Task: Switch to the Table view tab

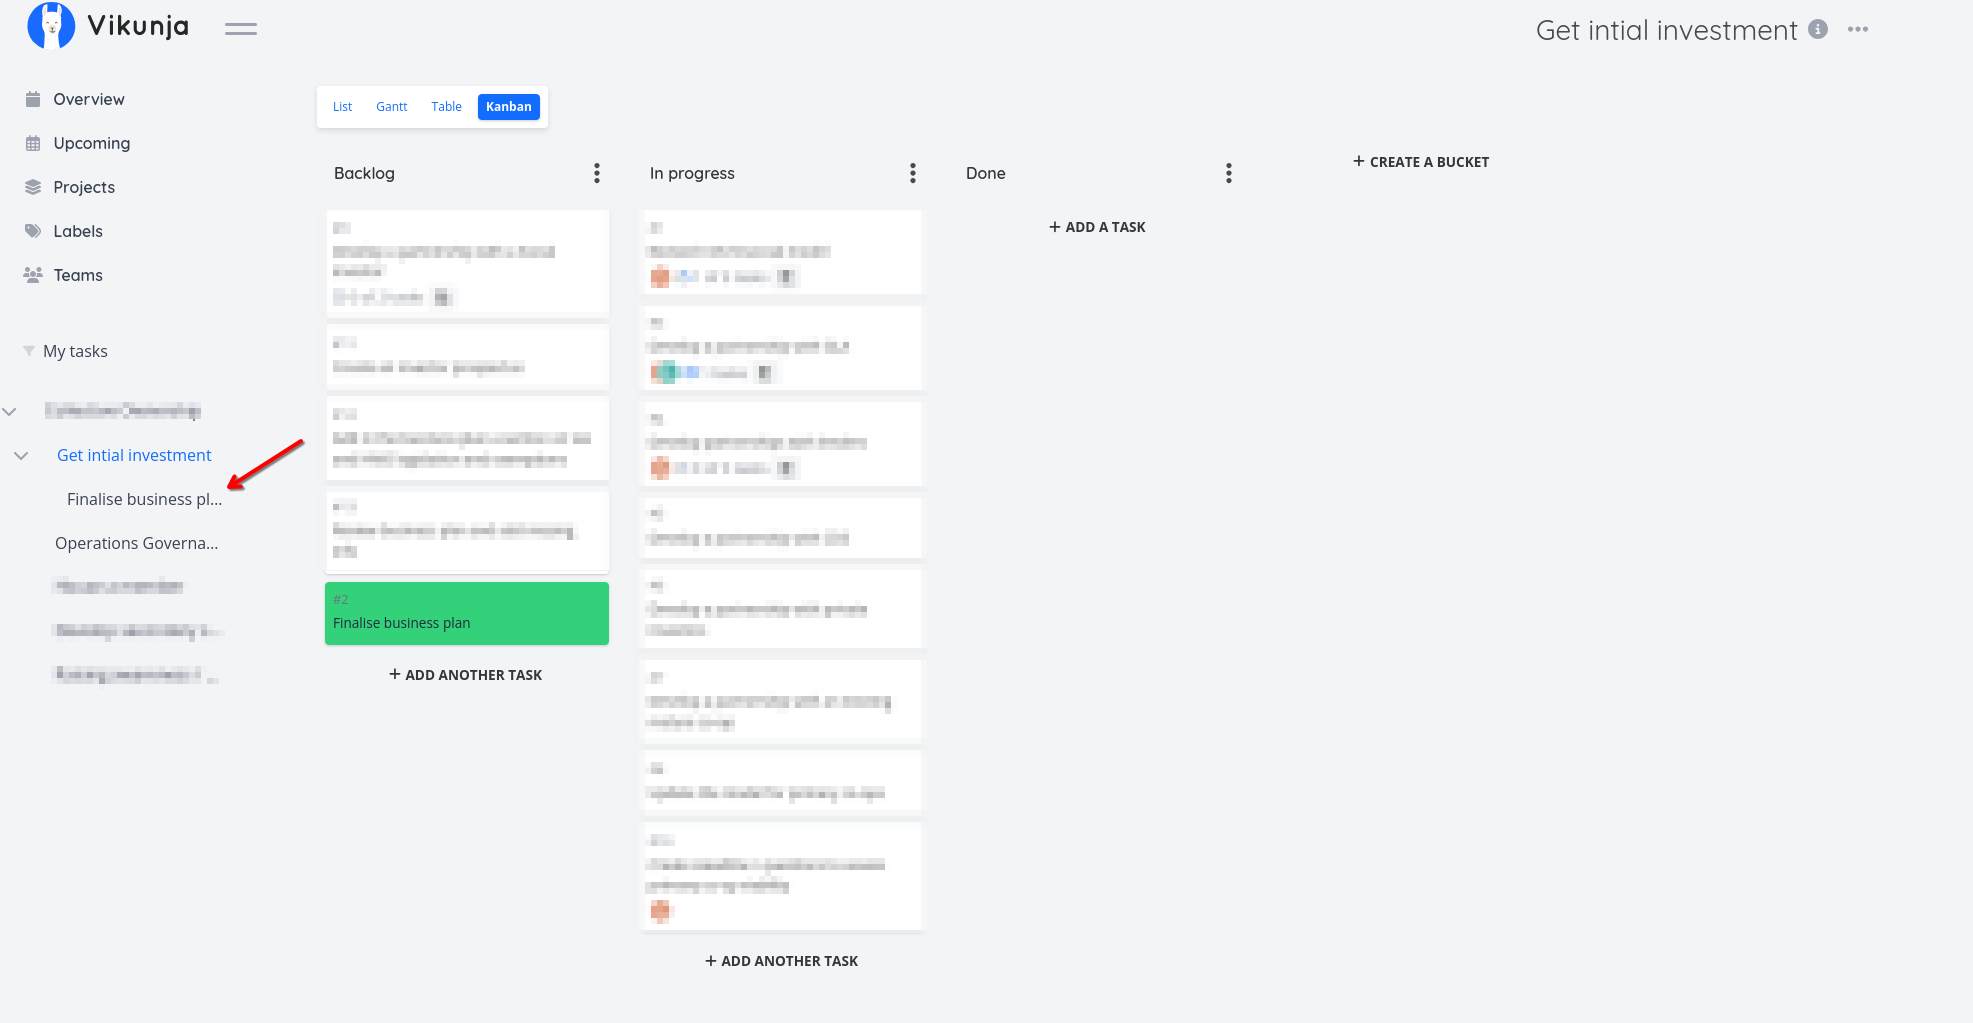Action: coord(446,107)
